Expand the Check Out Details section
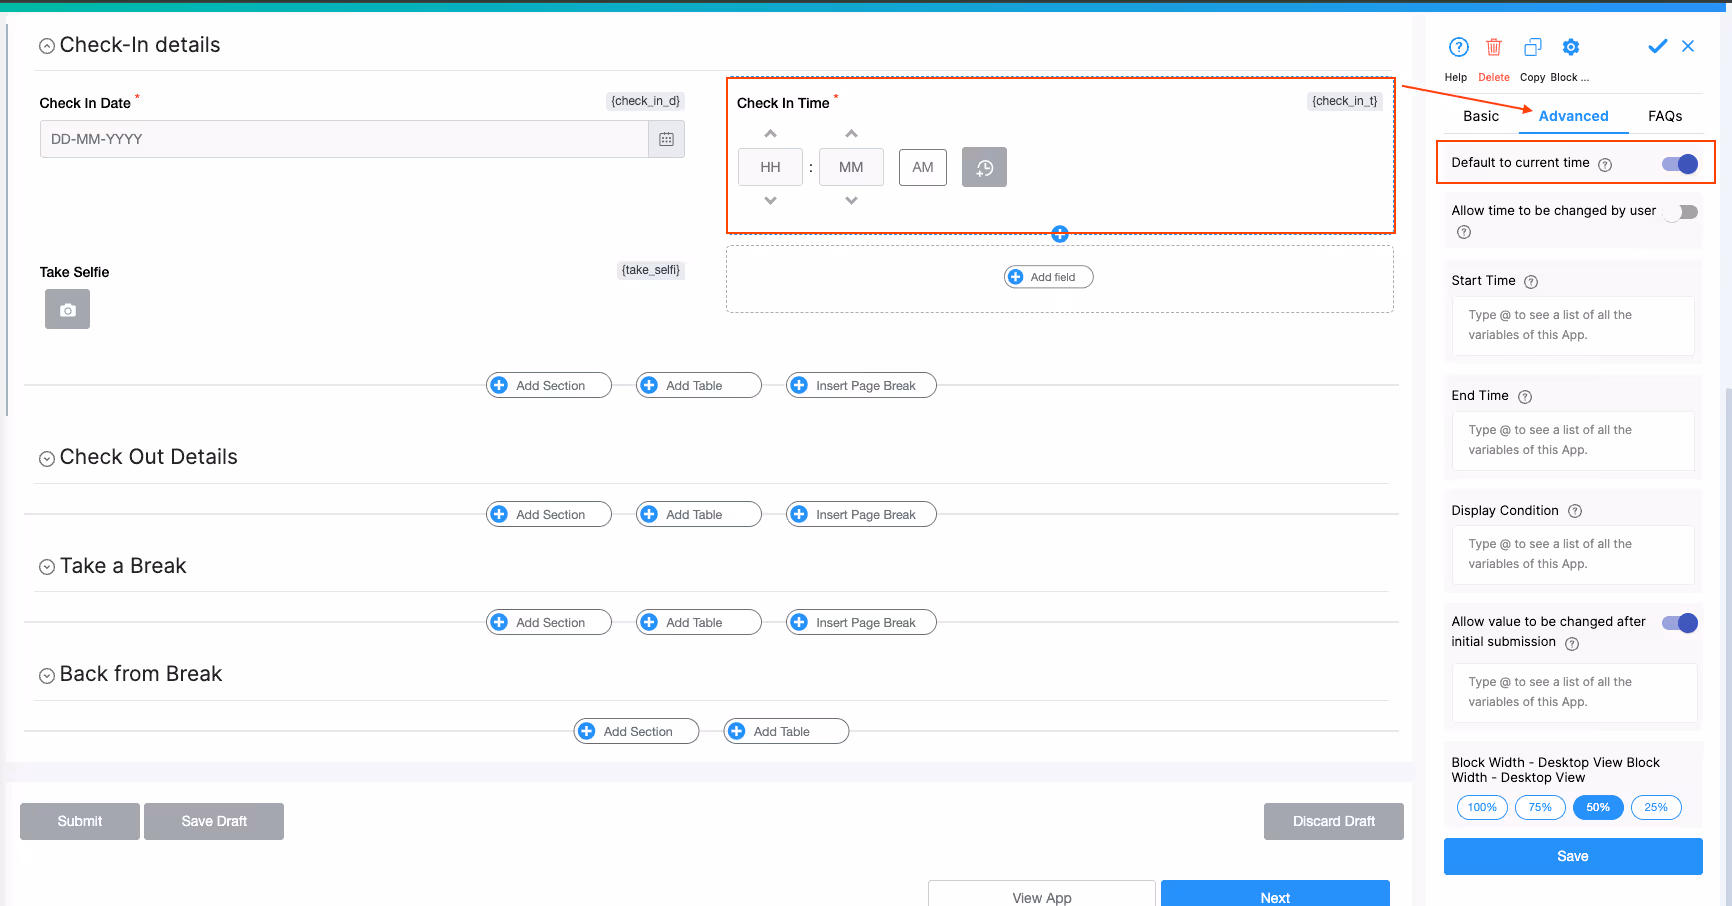Viewport: 1732px width, 906px height. pyautogui.click(x=47, y=459)
